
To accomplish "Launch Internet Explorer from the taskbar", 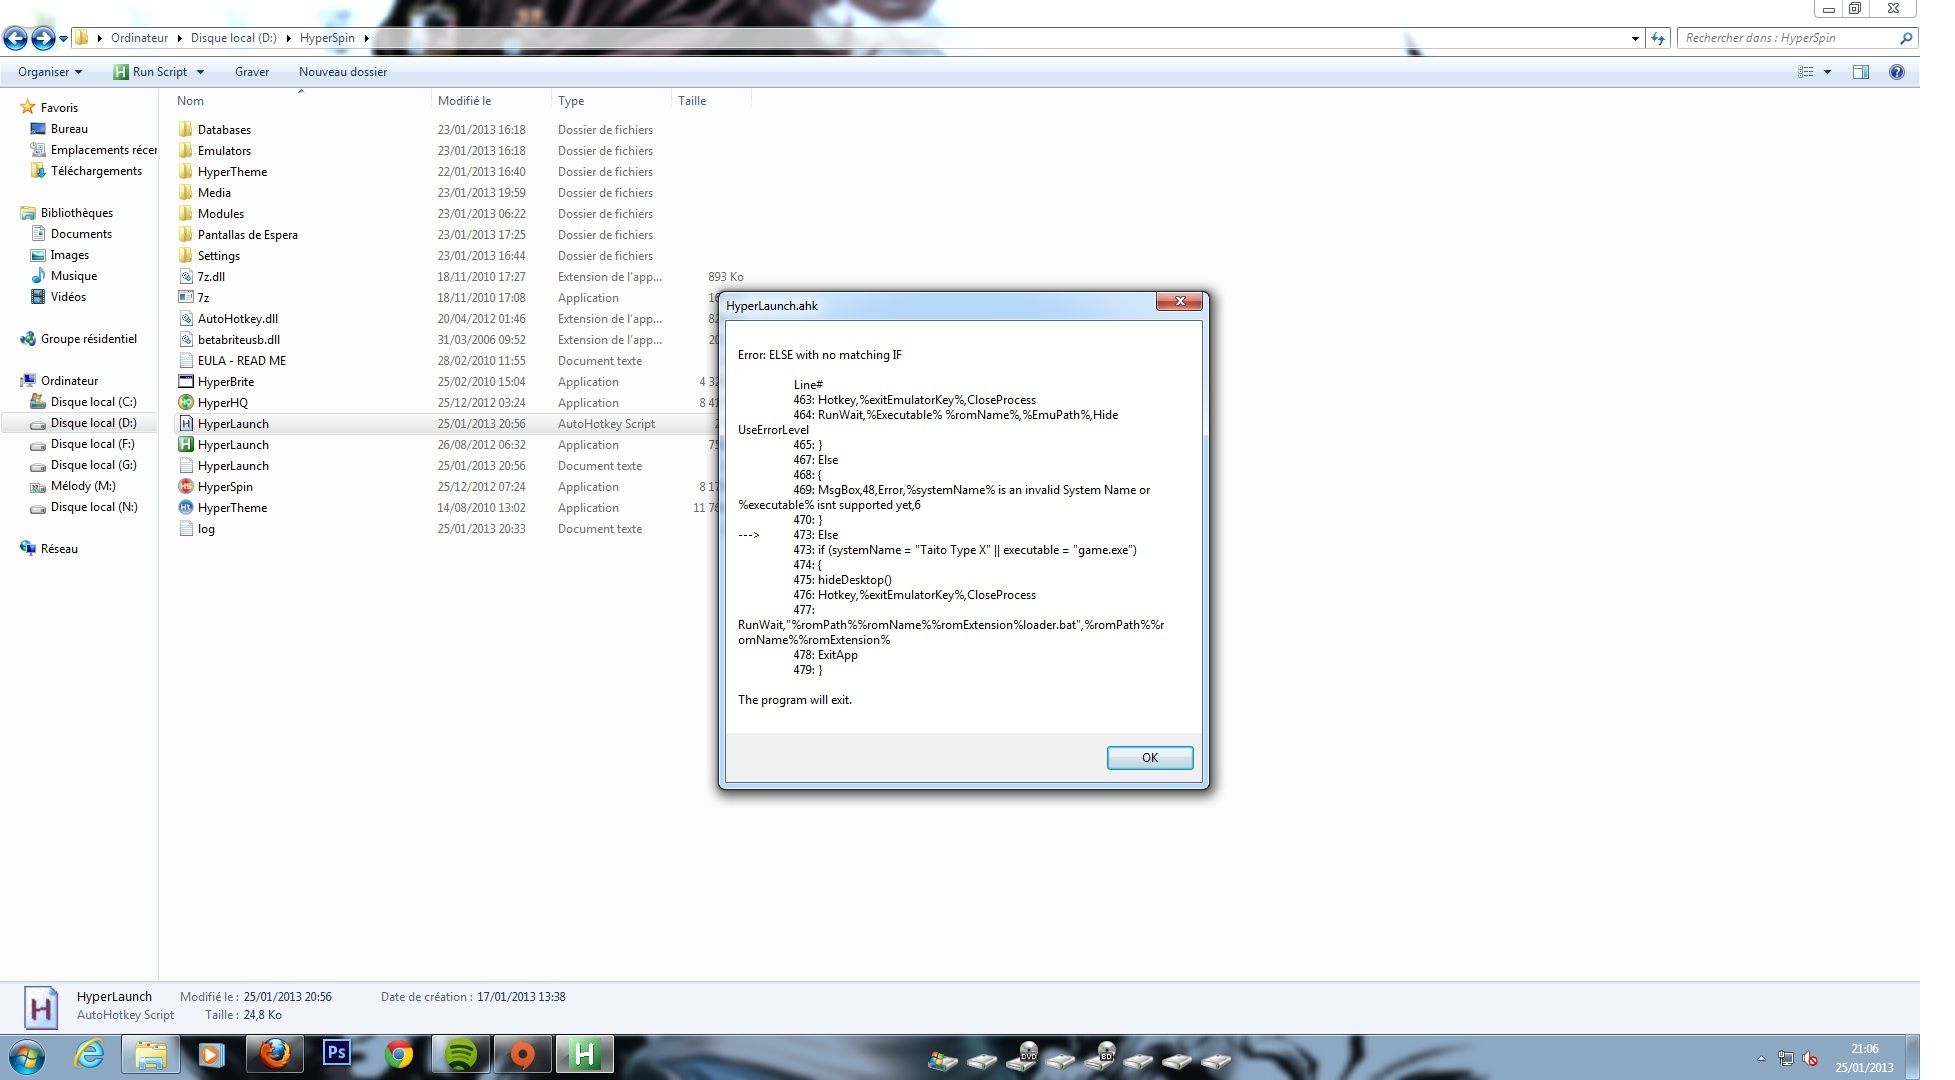I will pyautogui.click(x=89, y=1054).
